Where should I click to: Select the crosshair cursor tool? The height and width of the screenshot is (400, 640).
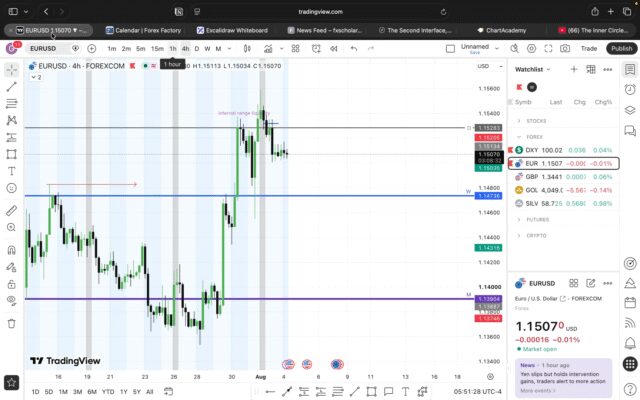tap(11, 70)
